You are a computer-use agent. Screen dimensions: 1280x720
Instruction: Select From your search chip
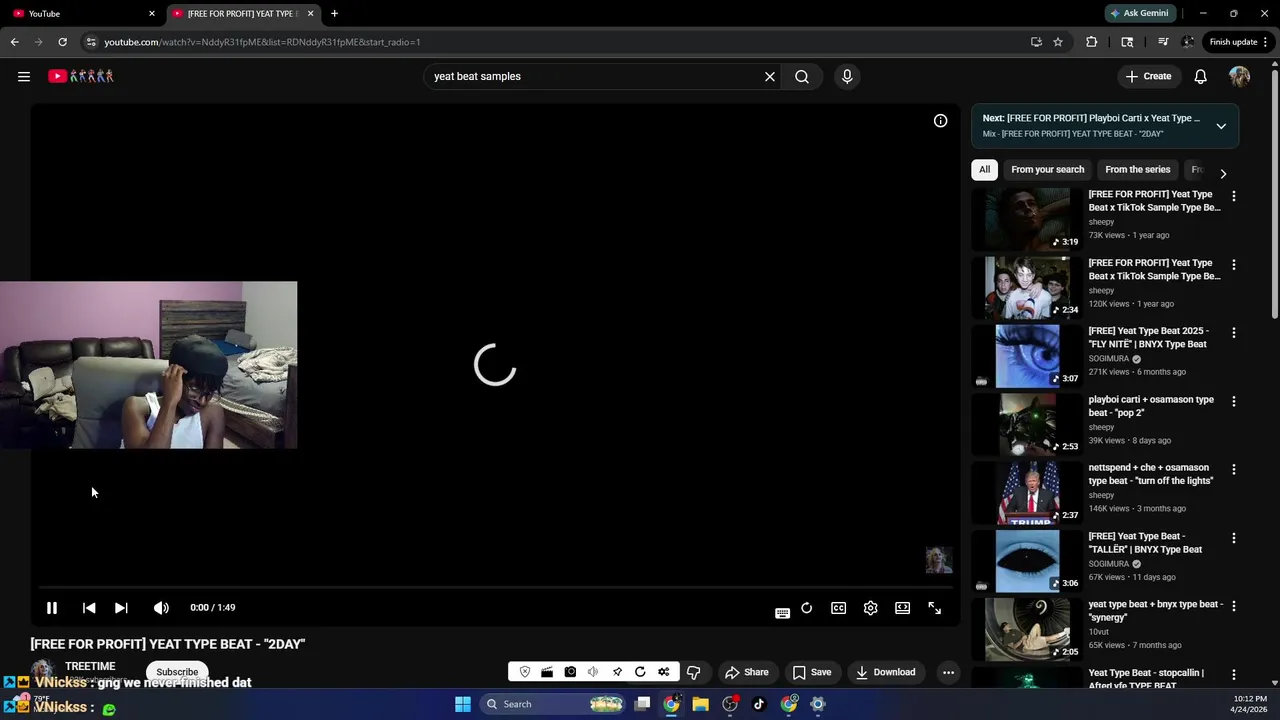(1047, 170)
